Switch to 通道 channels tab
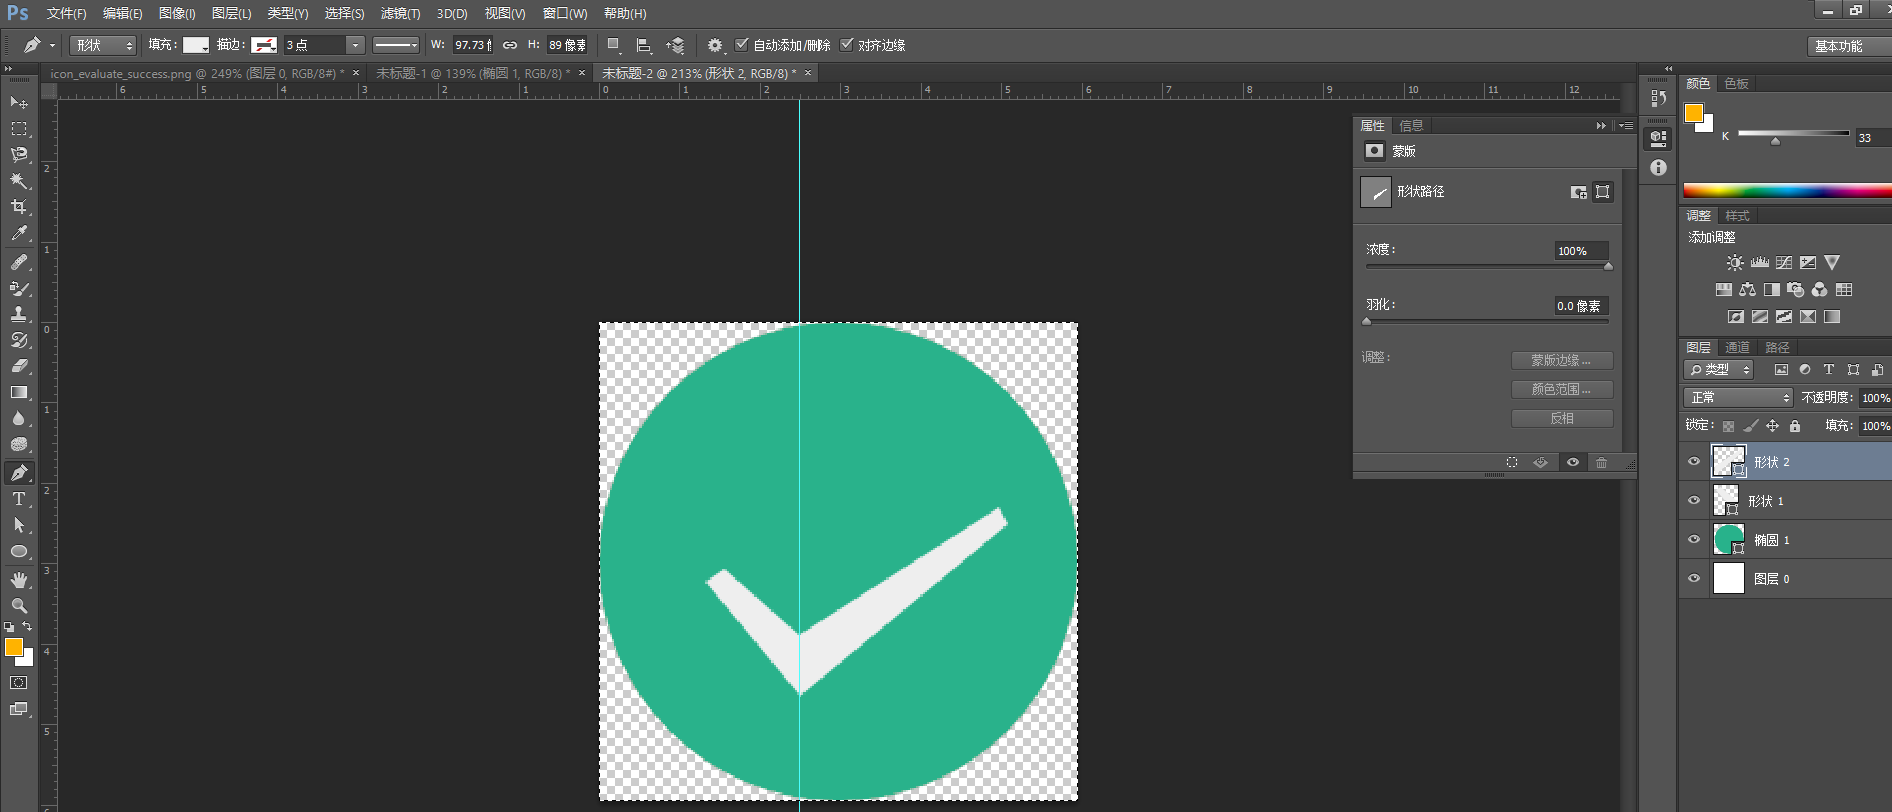 (x=1738, y=347)
